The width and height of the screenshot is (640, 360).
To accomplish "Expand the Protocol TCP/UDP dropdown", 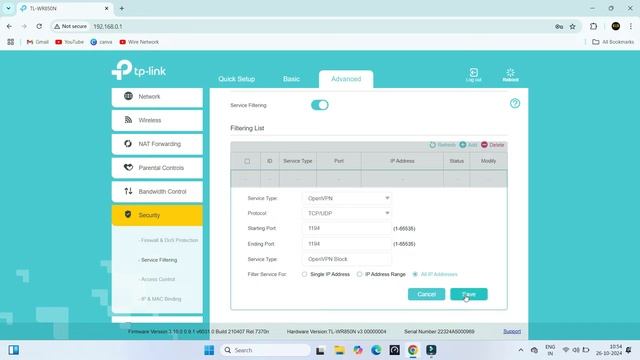I will pyautogui.click(x=347, y=213).
